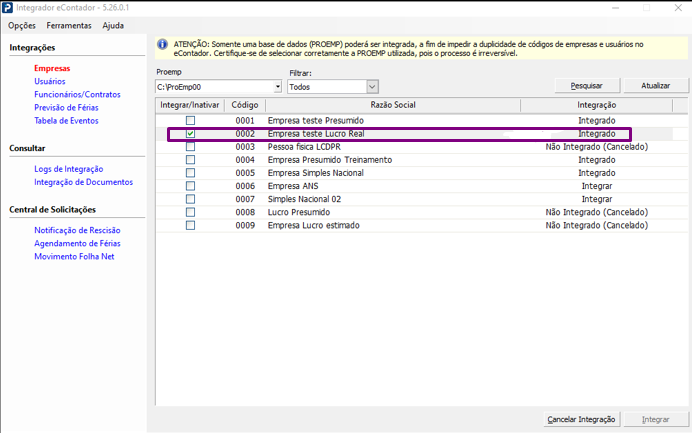The height and width of the screenshot is (433, 692).
Task: Go to Funcionários/Contratos section
Action: pyautogui.click(x=77, y=94)
